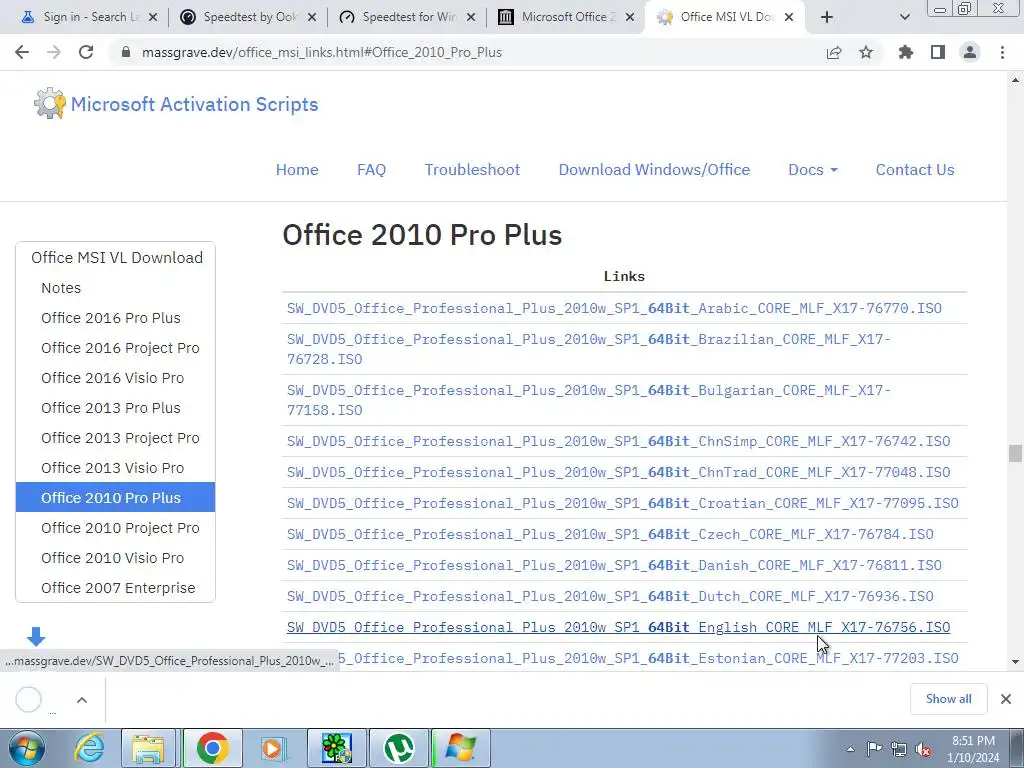Image resolution: width=1024 pixels, height=768 pixels.
Task: Close the Speedtest for Windows tab
Action: 471,17
